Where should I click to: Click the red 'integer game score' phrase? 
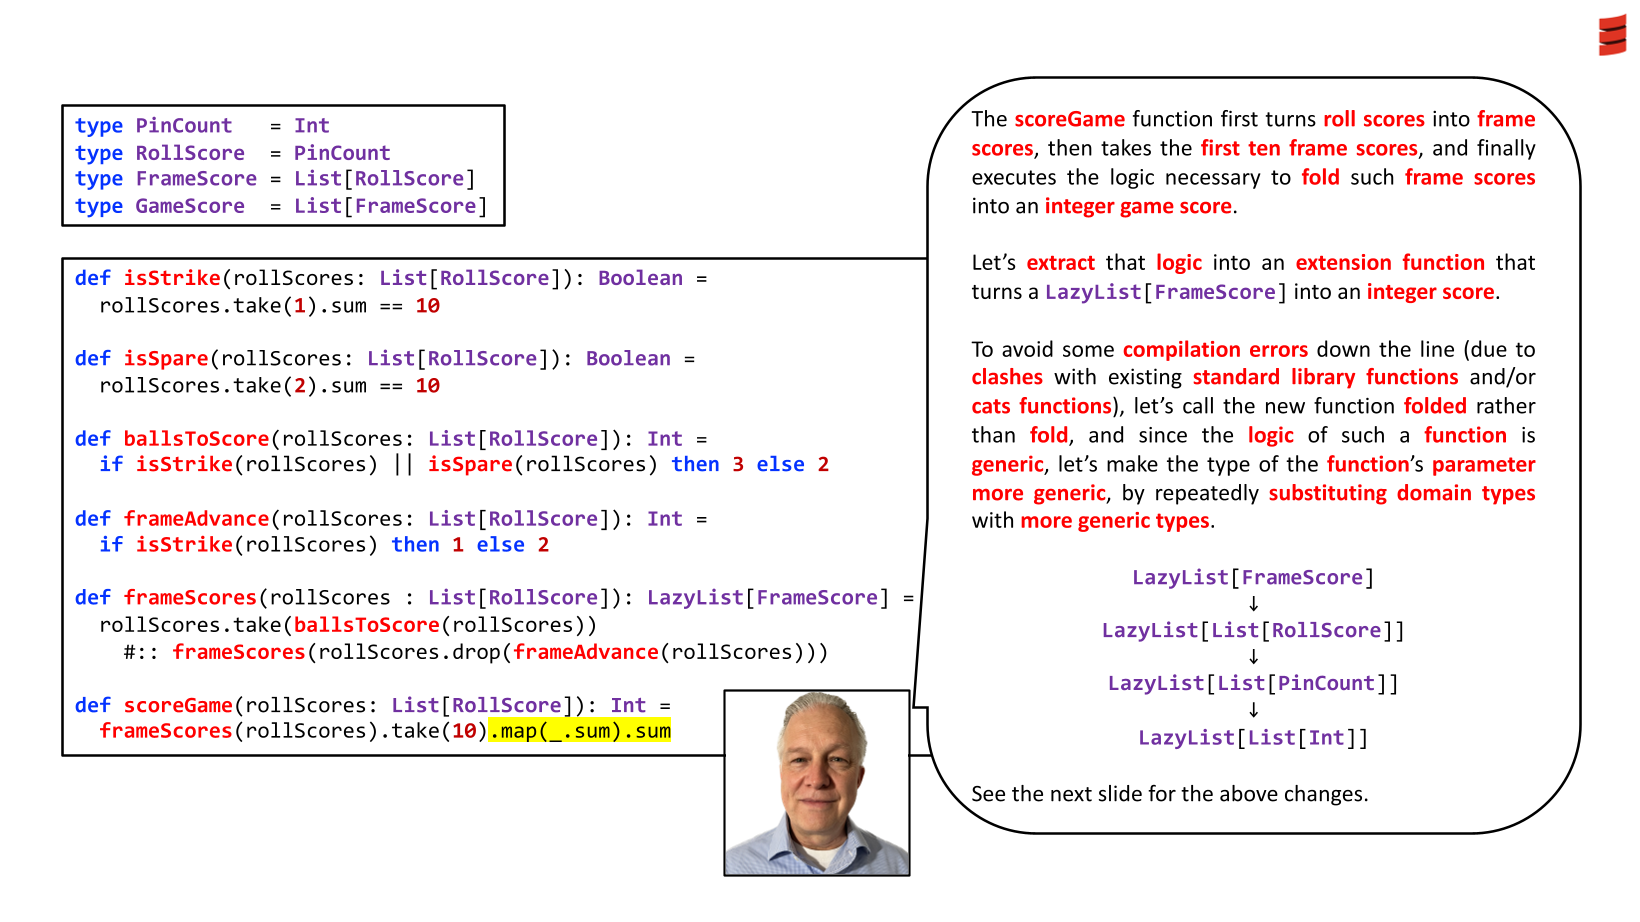1138,206
